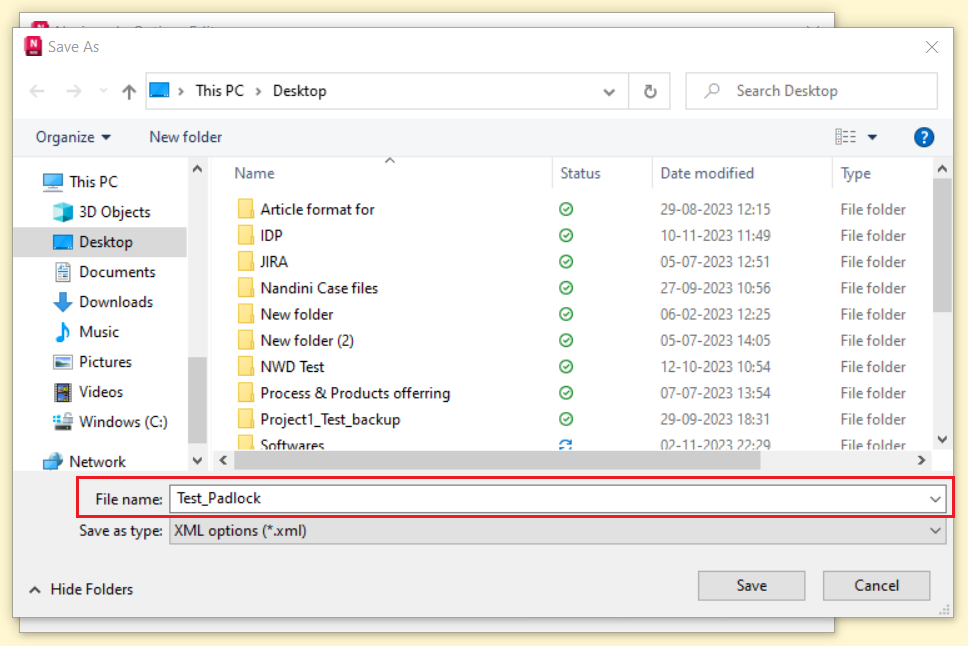Change the view layout icon
This screenshot has height=646, width=968.
point(845,137)
